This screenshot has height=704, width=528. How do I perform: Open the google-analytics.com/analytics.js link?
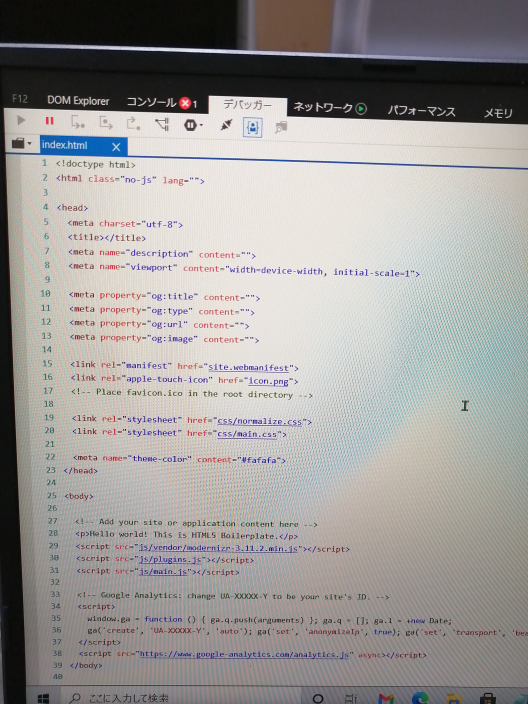pos(244,654)
